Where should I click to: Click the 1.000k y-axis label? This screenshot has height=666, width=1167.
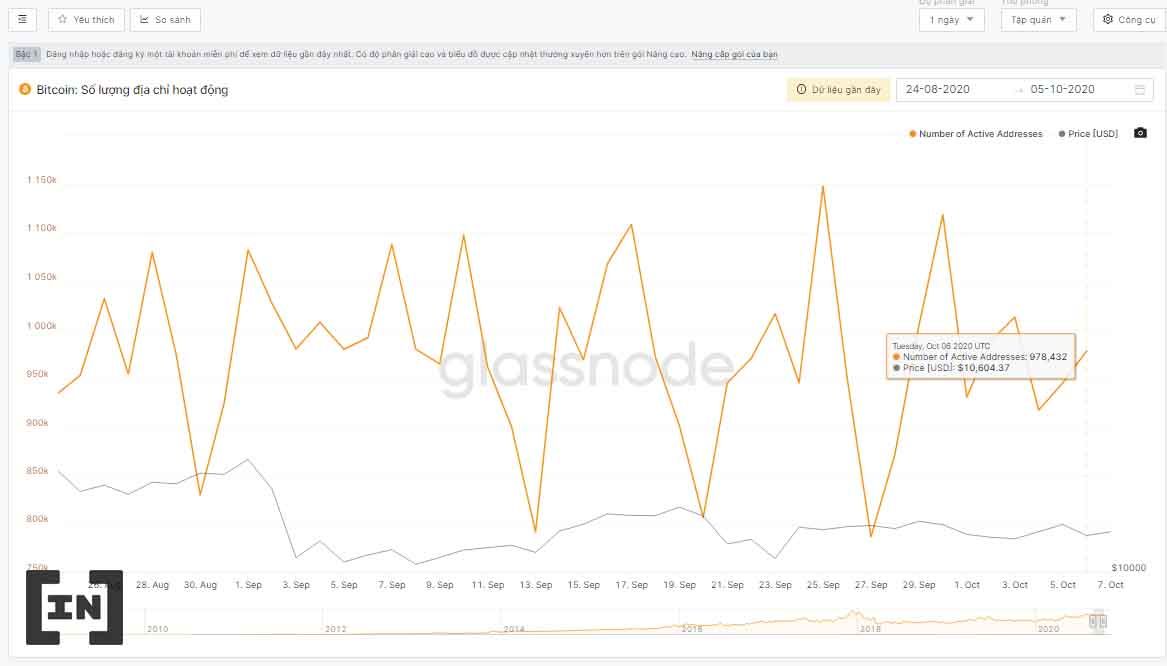click(42, 326)
